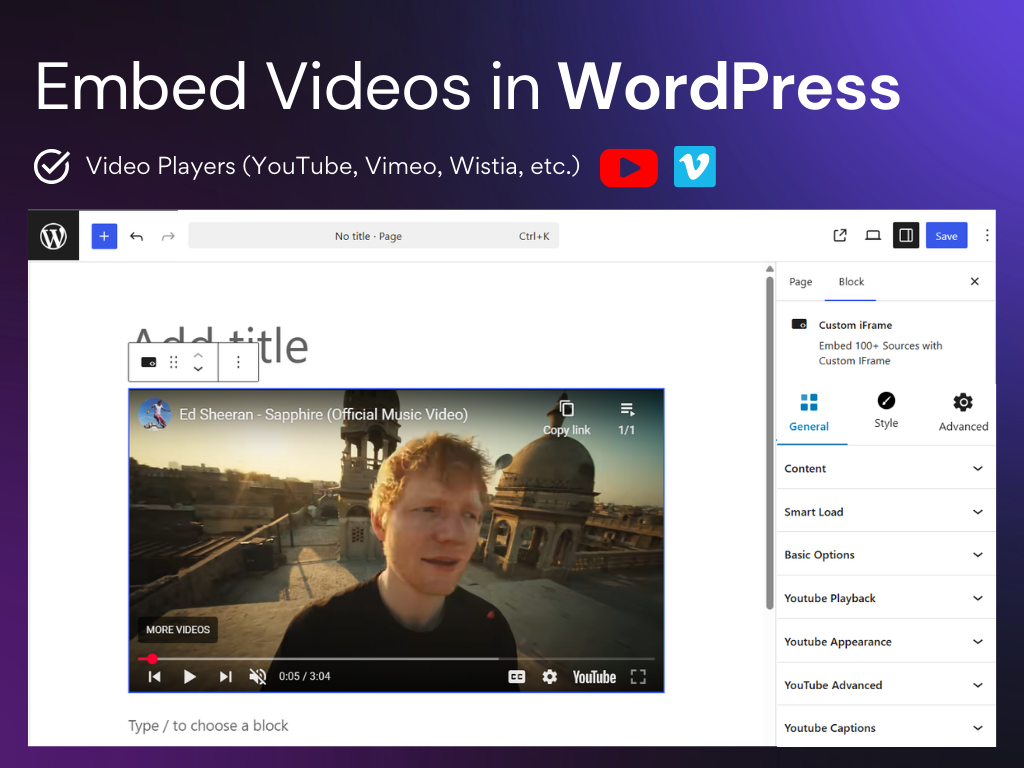Toggle the settings sidebar panel button
The image size is (1024, 768).
tap(905, 236)
